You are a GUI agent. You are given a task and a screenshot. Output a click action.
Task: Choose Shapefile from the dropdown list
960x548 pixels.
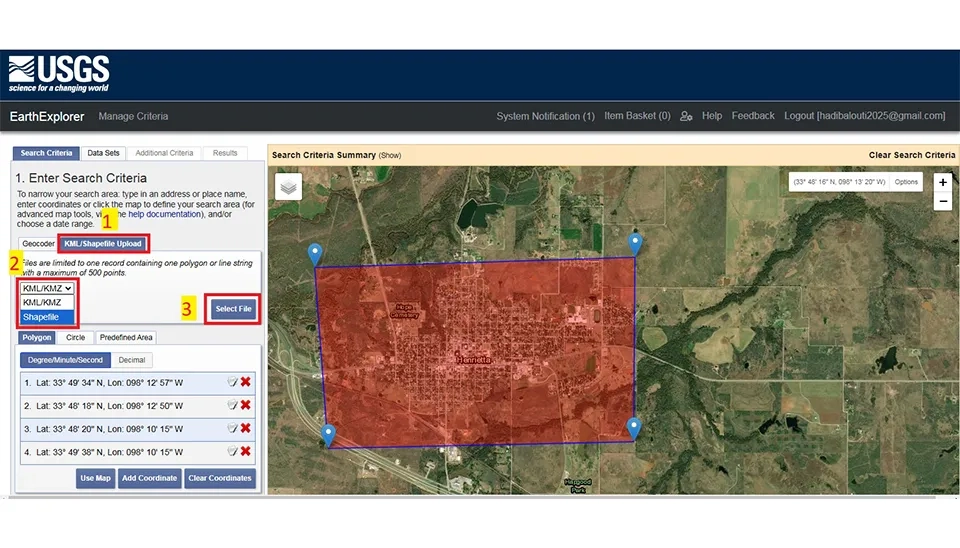click(x=47, y=317)
